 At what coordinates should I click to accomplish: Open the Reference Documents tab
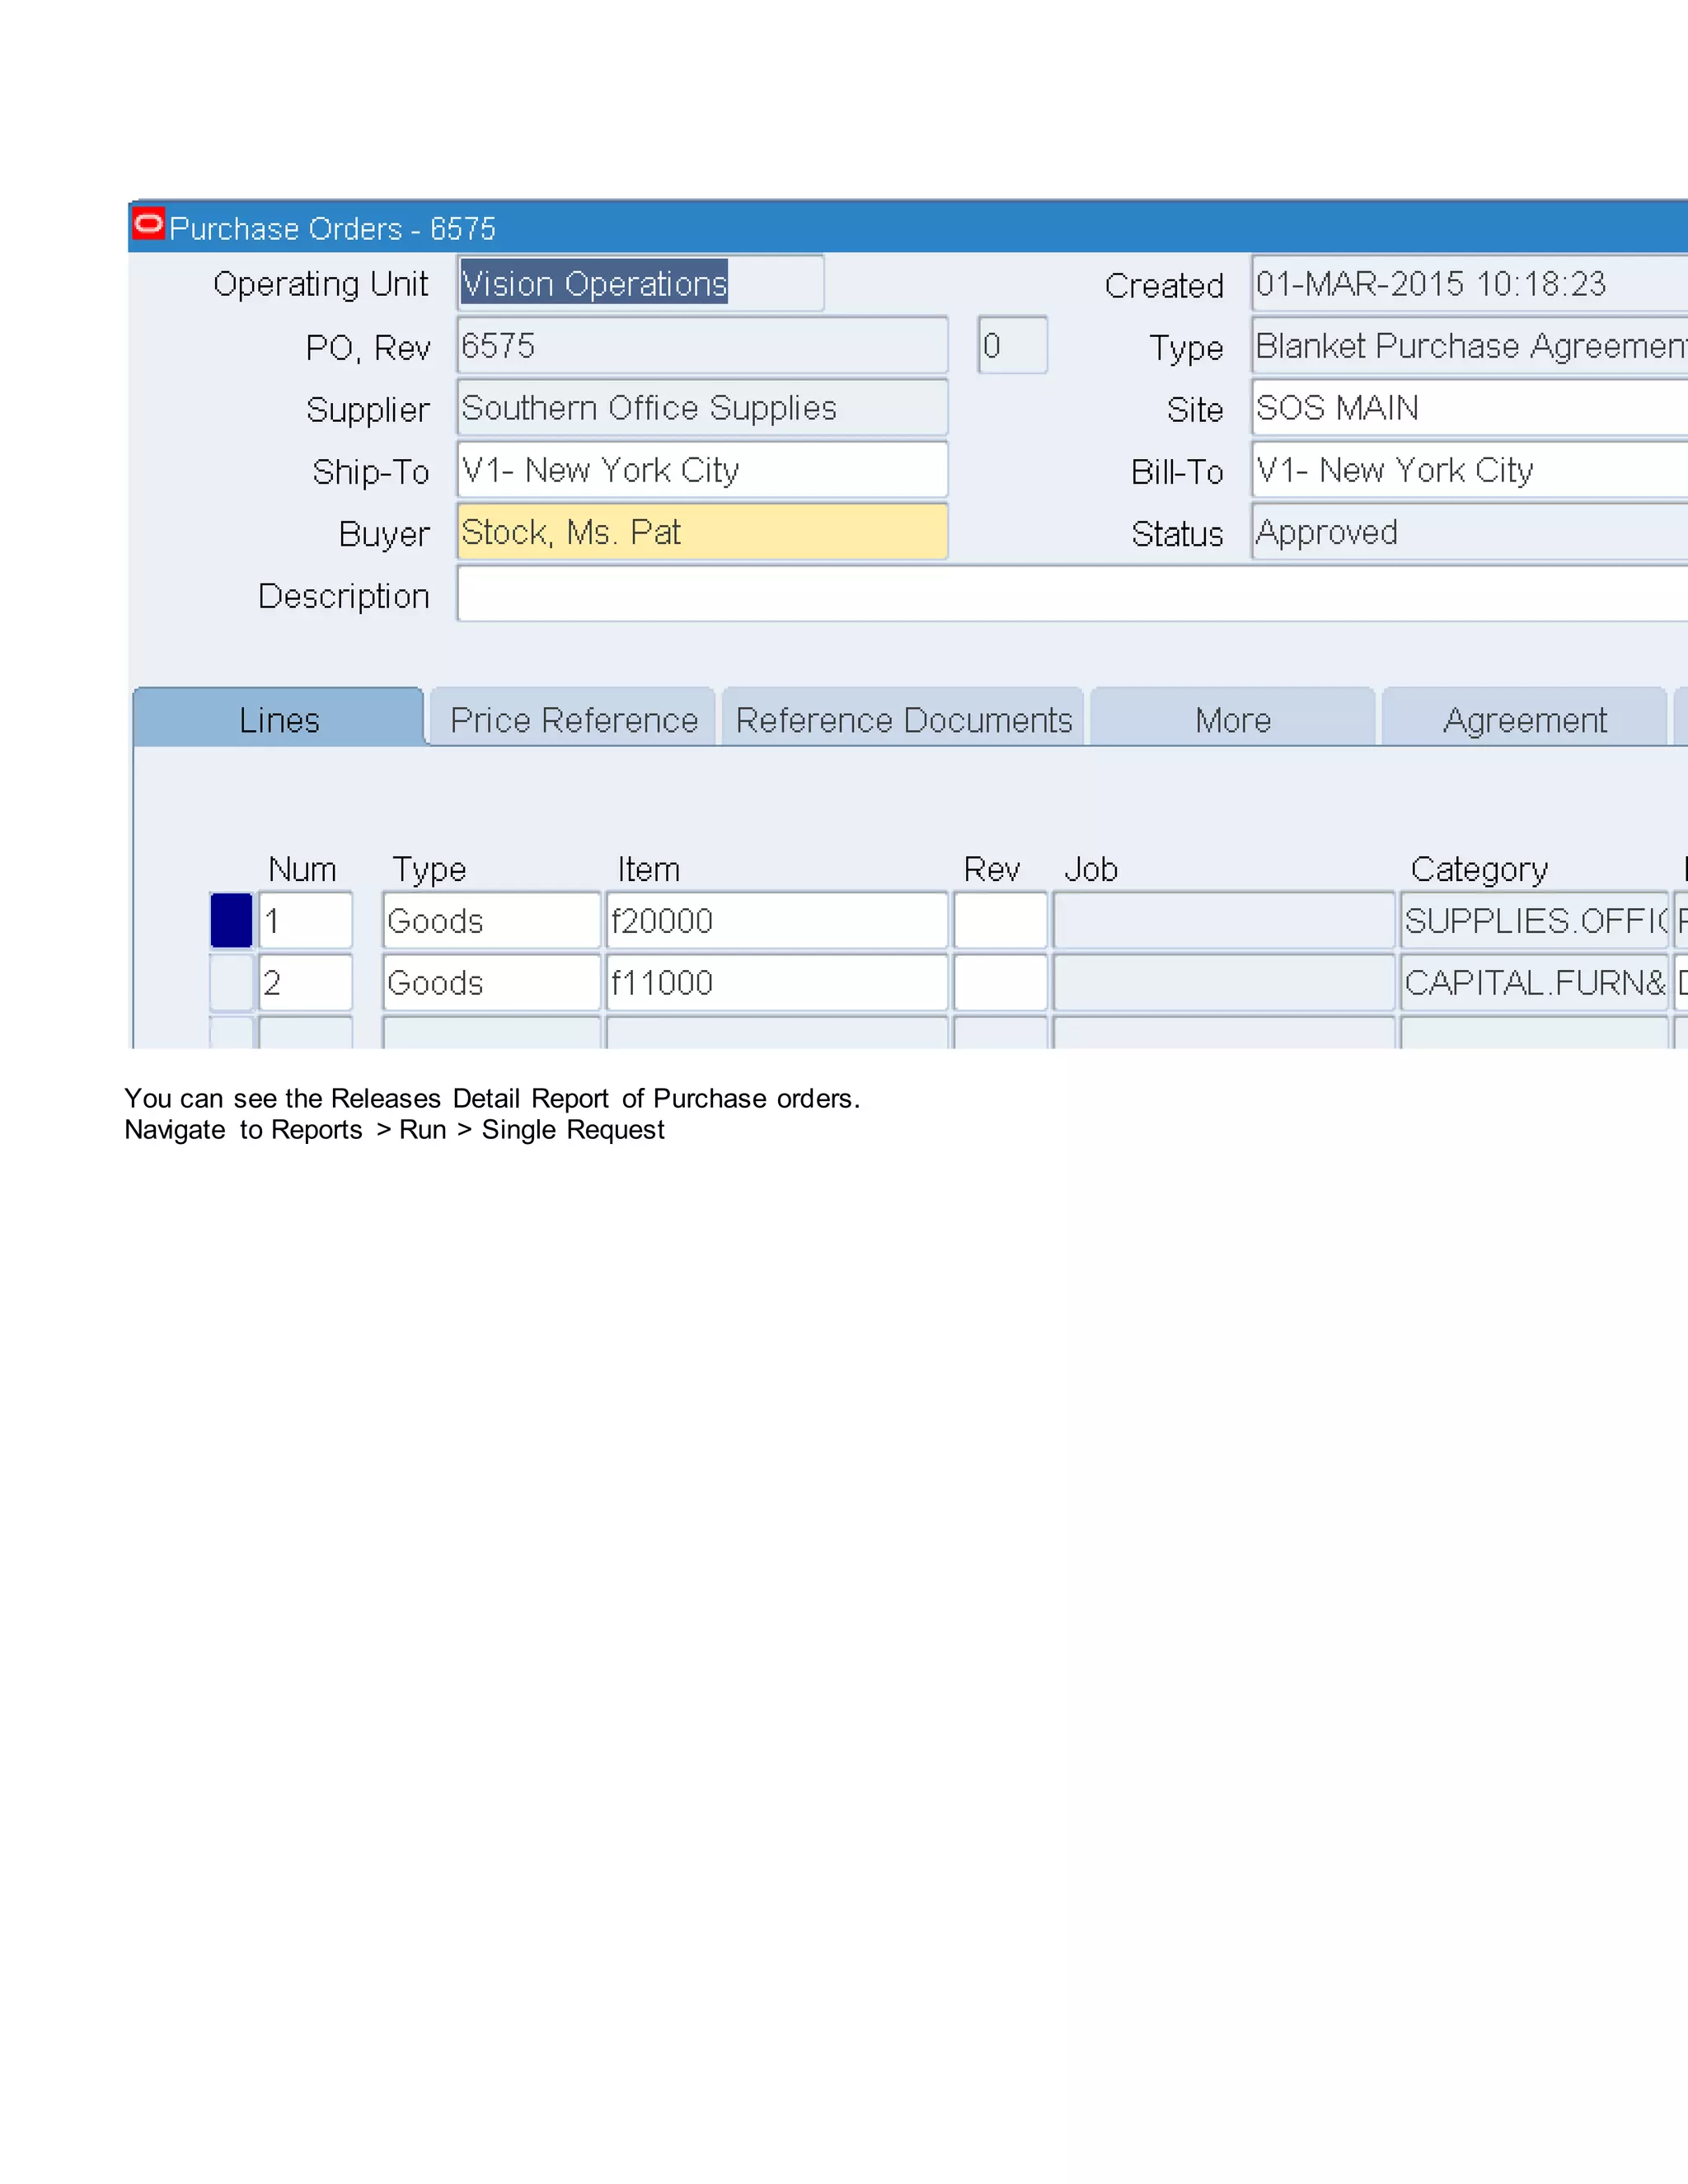903,718
